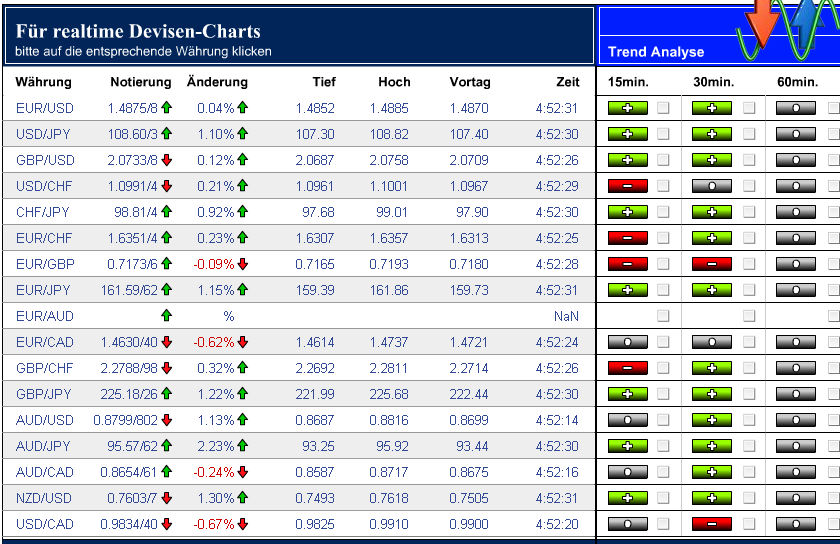
Task: Tick the EUR/USD 15min checkbox
Action: pos(663,107)
